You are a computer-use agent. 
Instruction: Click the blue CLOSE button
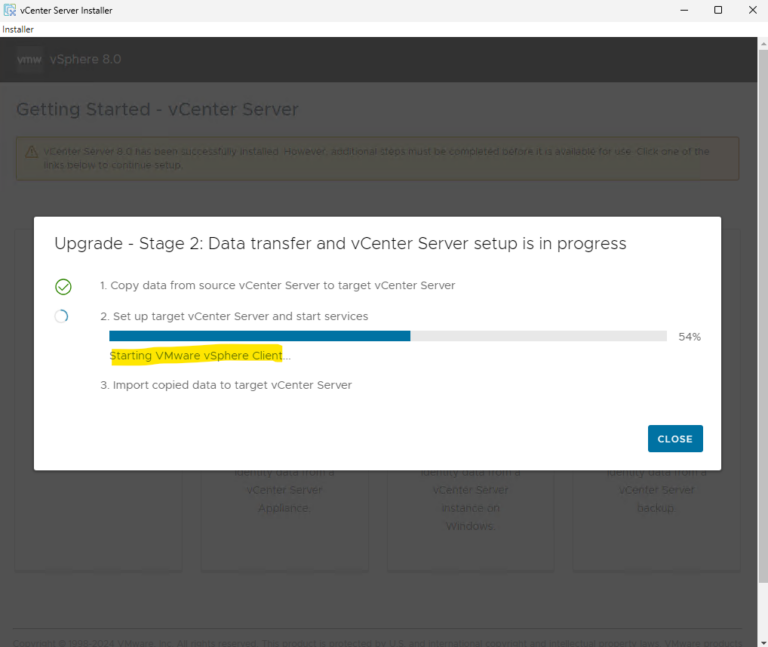point(675,438)
